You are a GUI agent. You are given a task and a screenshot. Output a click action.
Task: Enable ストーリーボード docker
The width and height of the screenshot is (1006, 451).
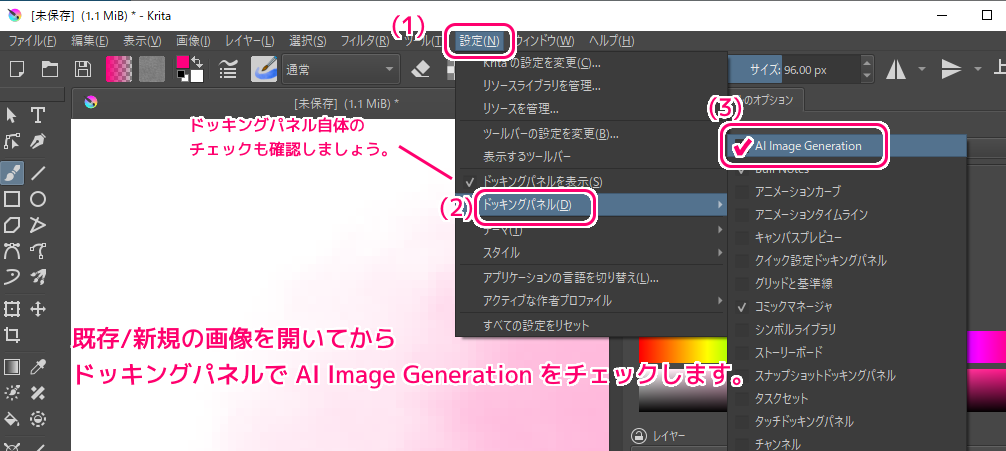pyautogui.click(x=847, y=353)
